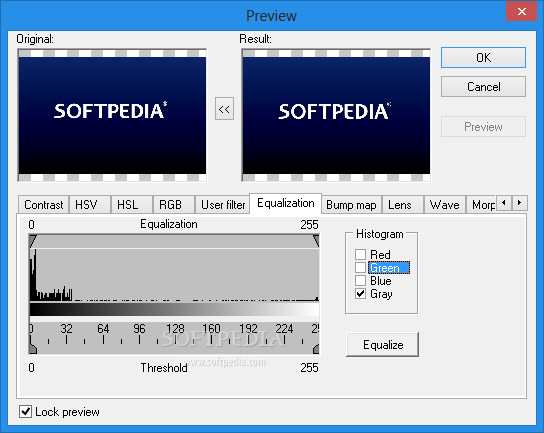Select the Equalization tab

click(286, 203)
